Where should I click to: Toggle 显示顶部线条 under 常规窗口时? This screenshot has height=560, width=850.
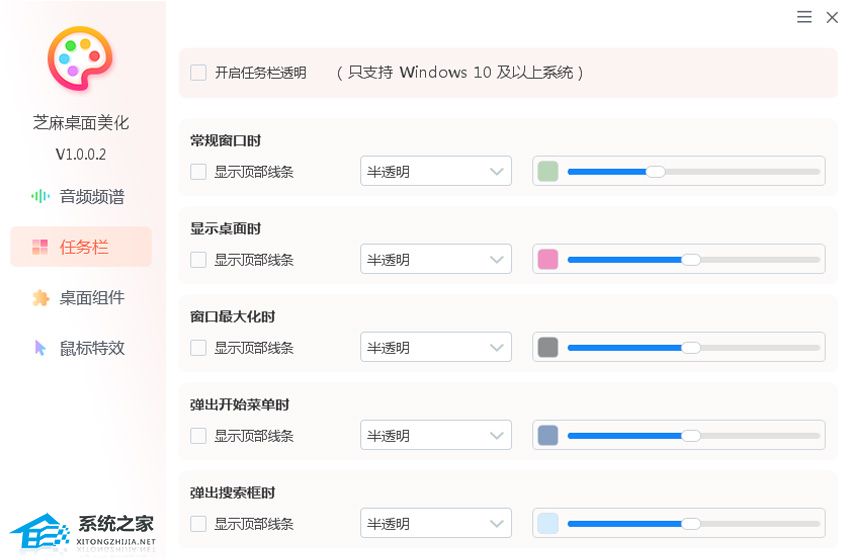pos(198,172)
